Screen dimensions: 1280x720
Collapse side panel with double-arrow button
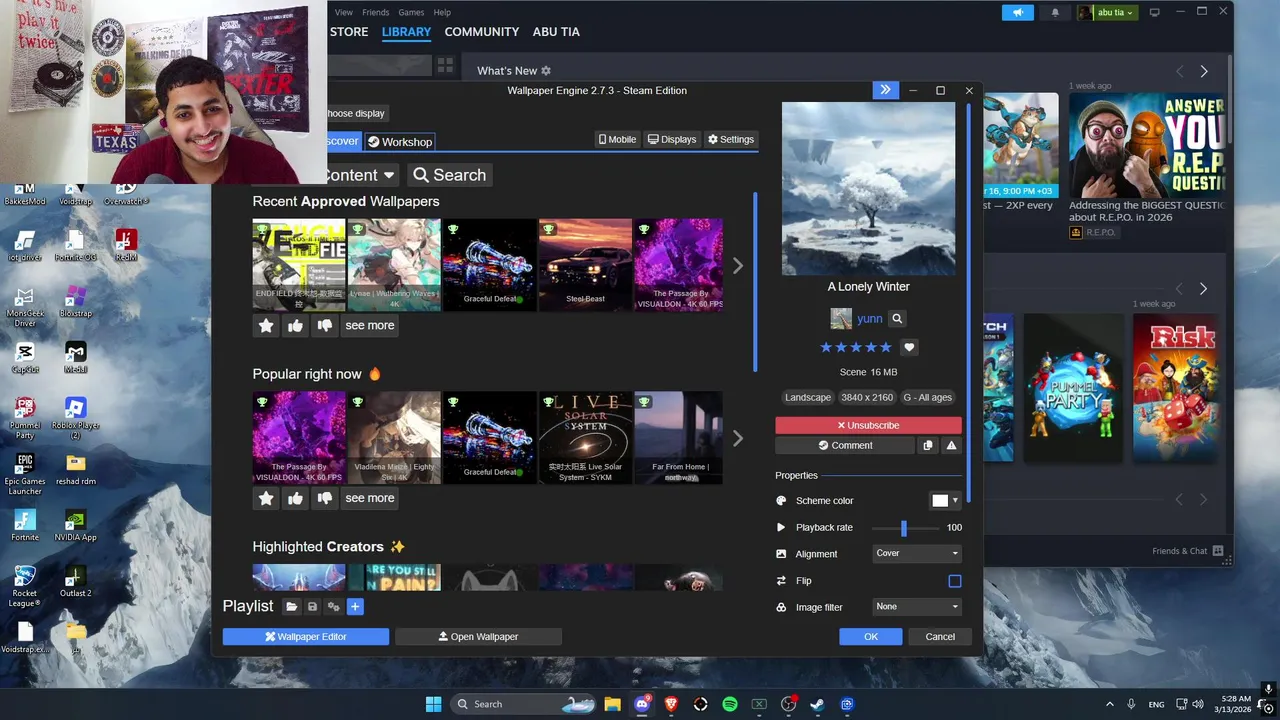pyautogui.click(x=885, y=90)
